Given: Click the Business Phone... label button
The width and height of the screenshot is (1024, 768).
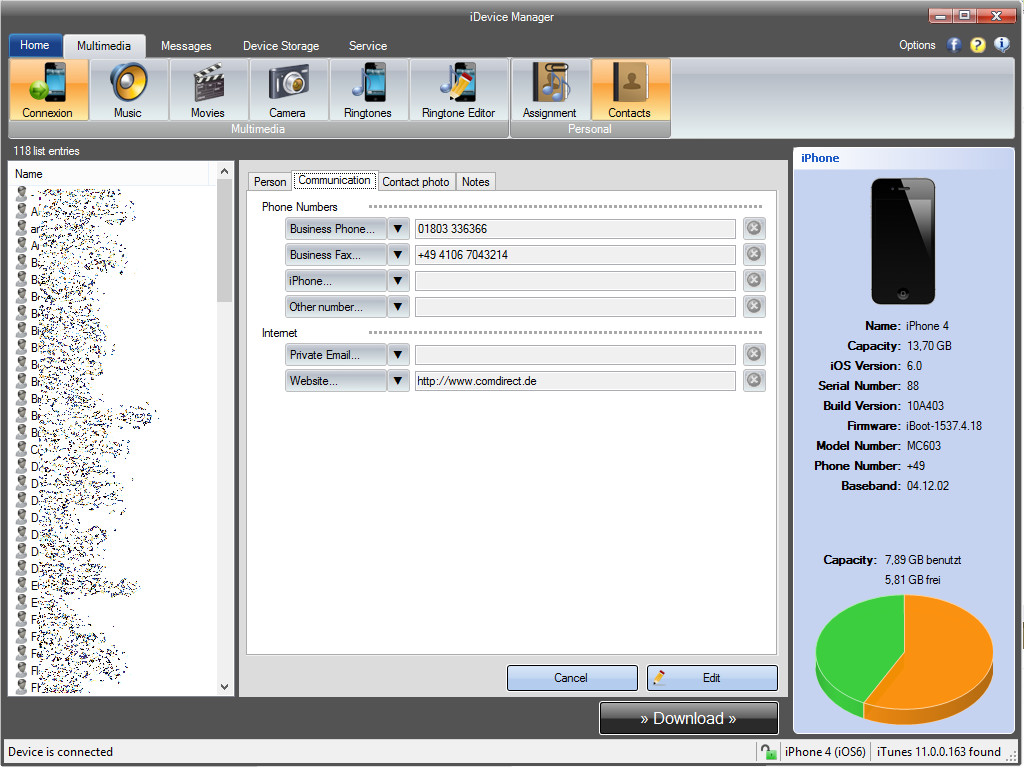Looking at the screenshot, I should click(336, 229).
